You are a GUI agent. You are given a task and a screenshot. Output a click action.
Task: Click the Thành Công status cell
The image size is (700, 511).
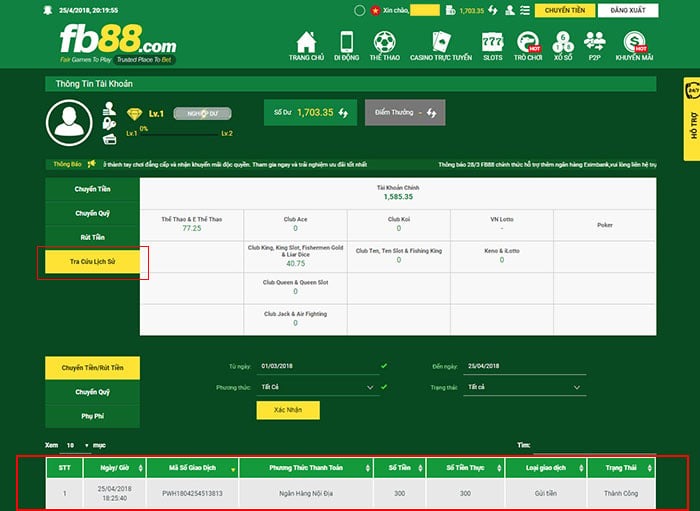[621, 493]
